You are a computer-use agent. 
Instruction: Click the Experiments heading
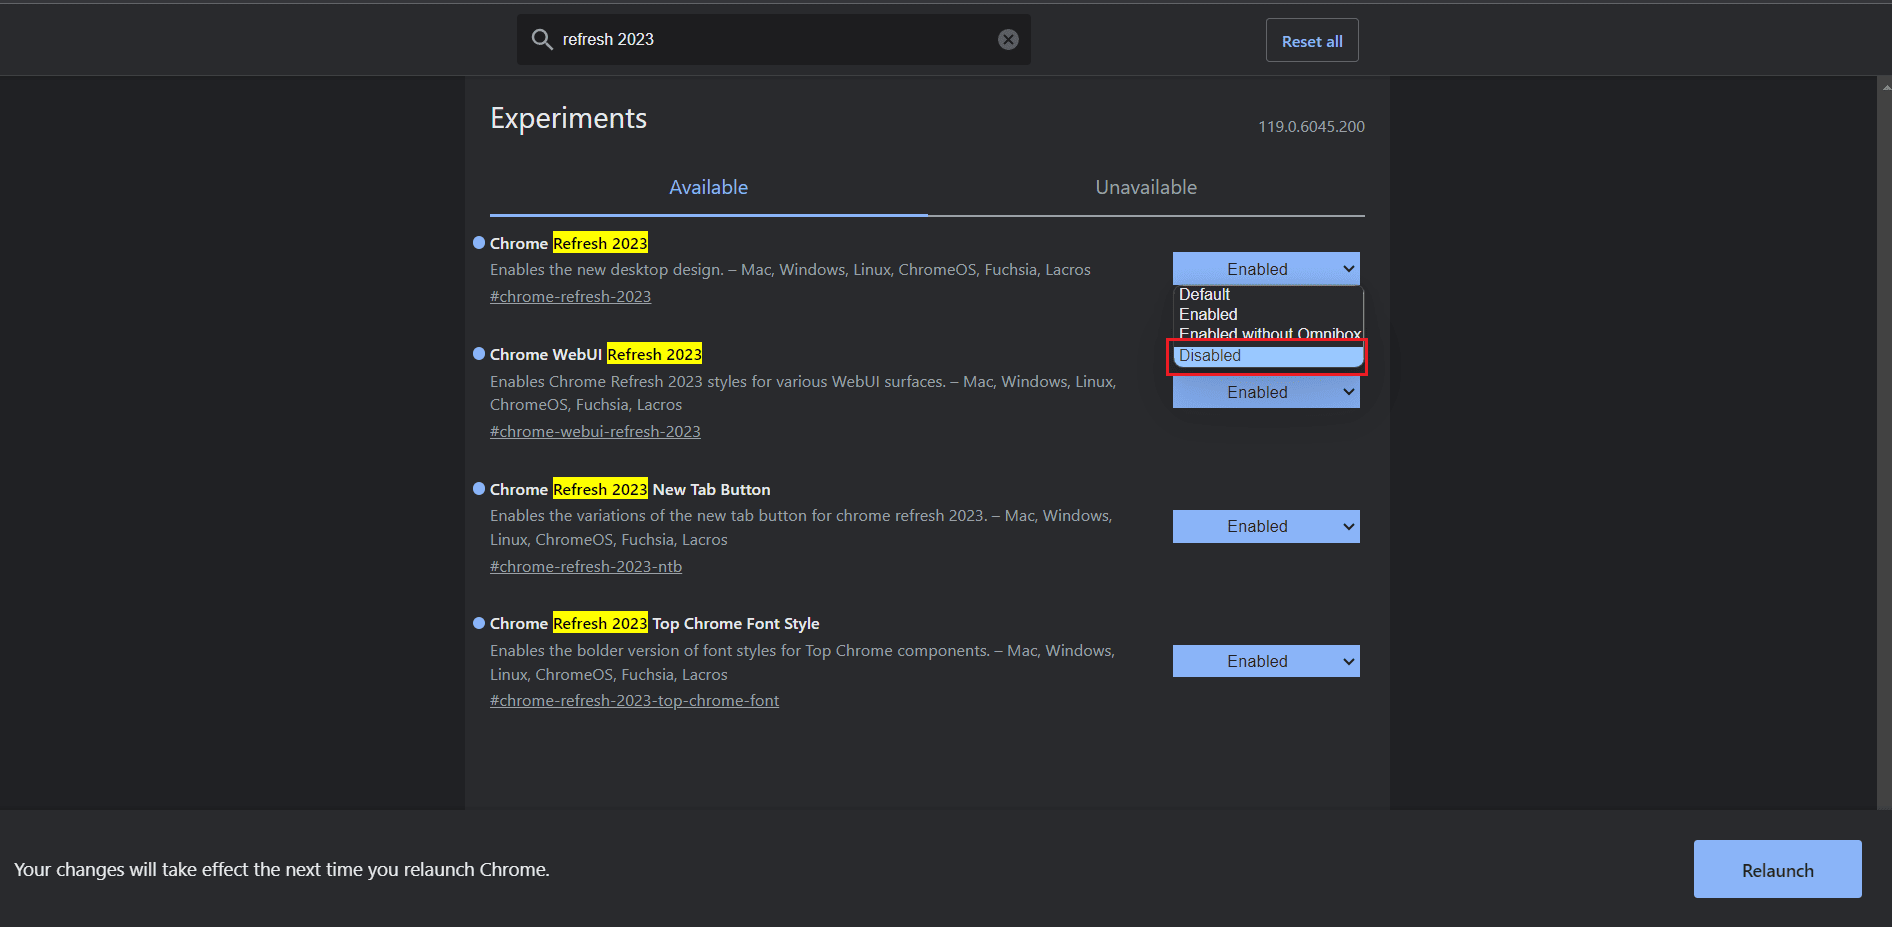(568, 119)
